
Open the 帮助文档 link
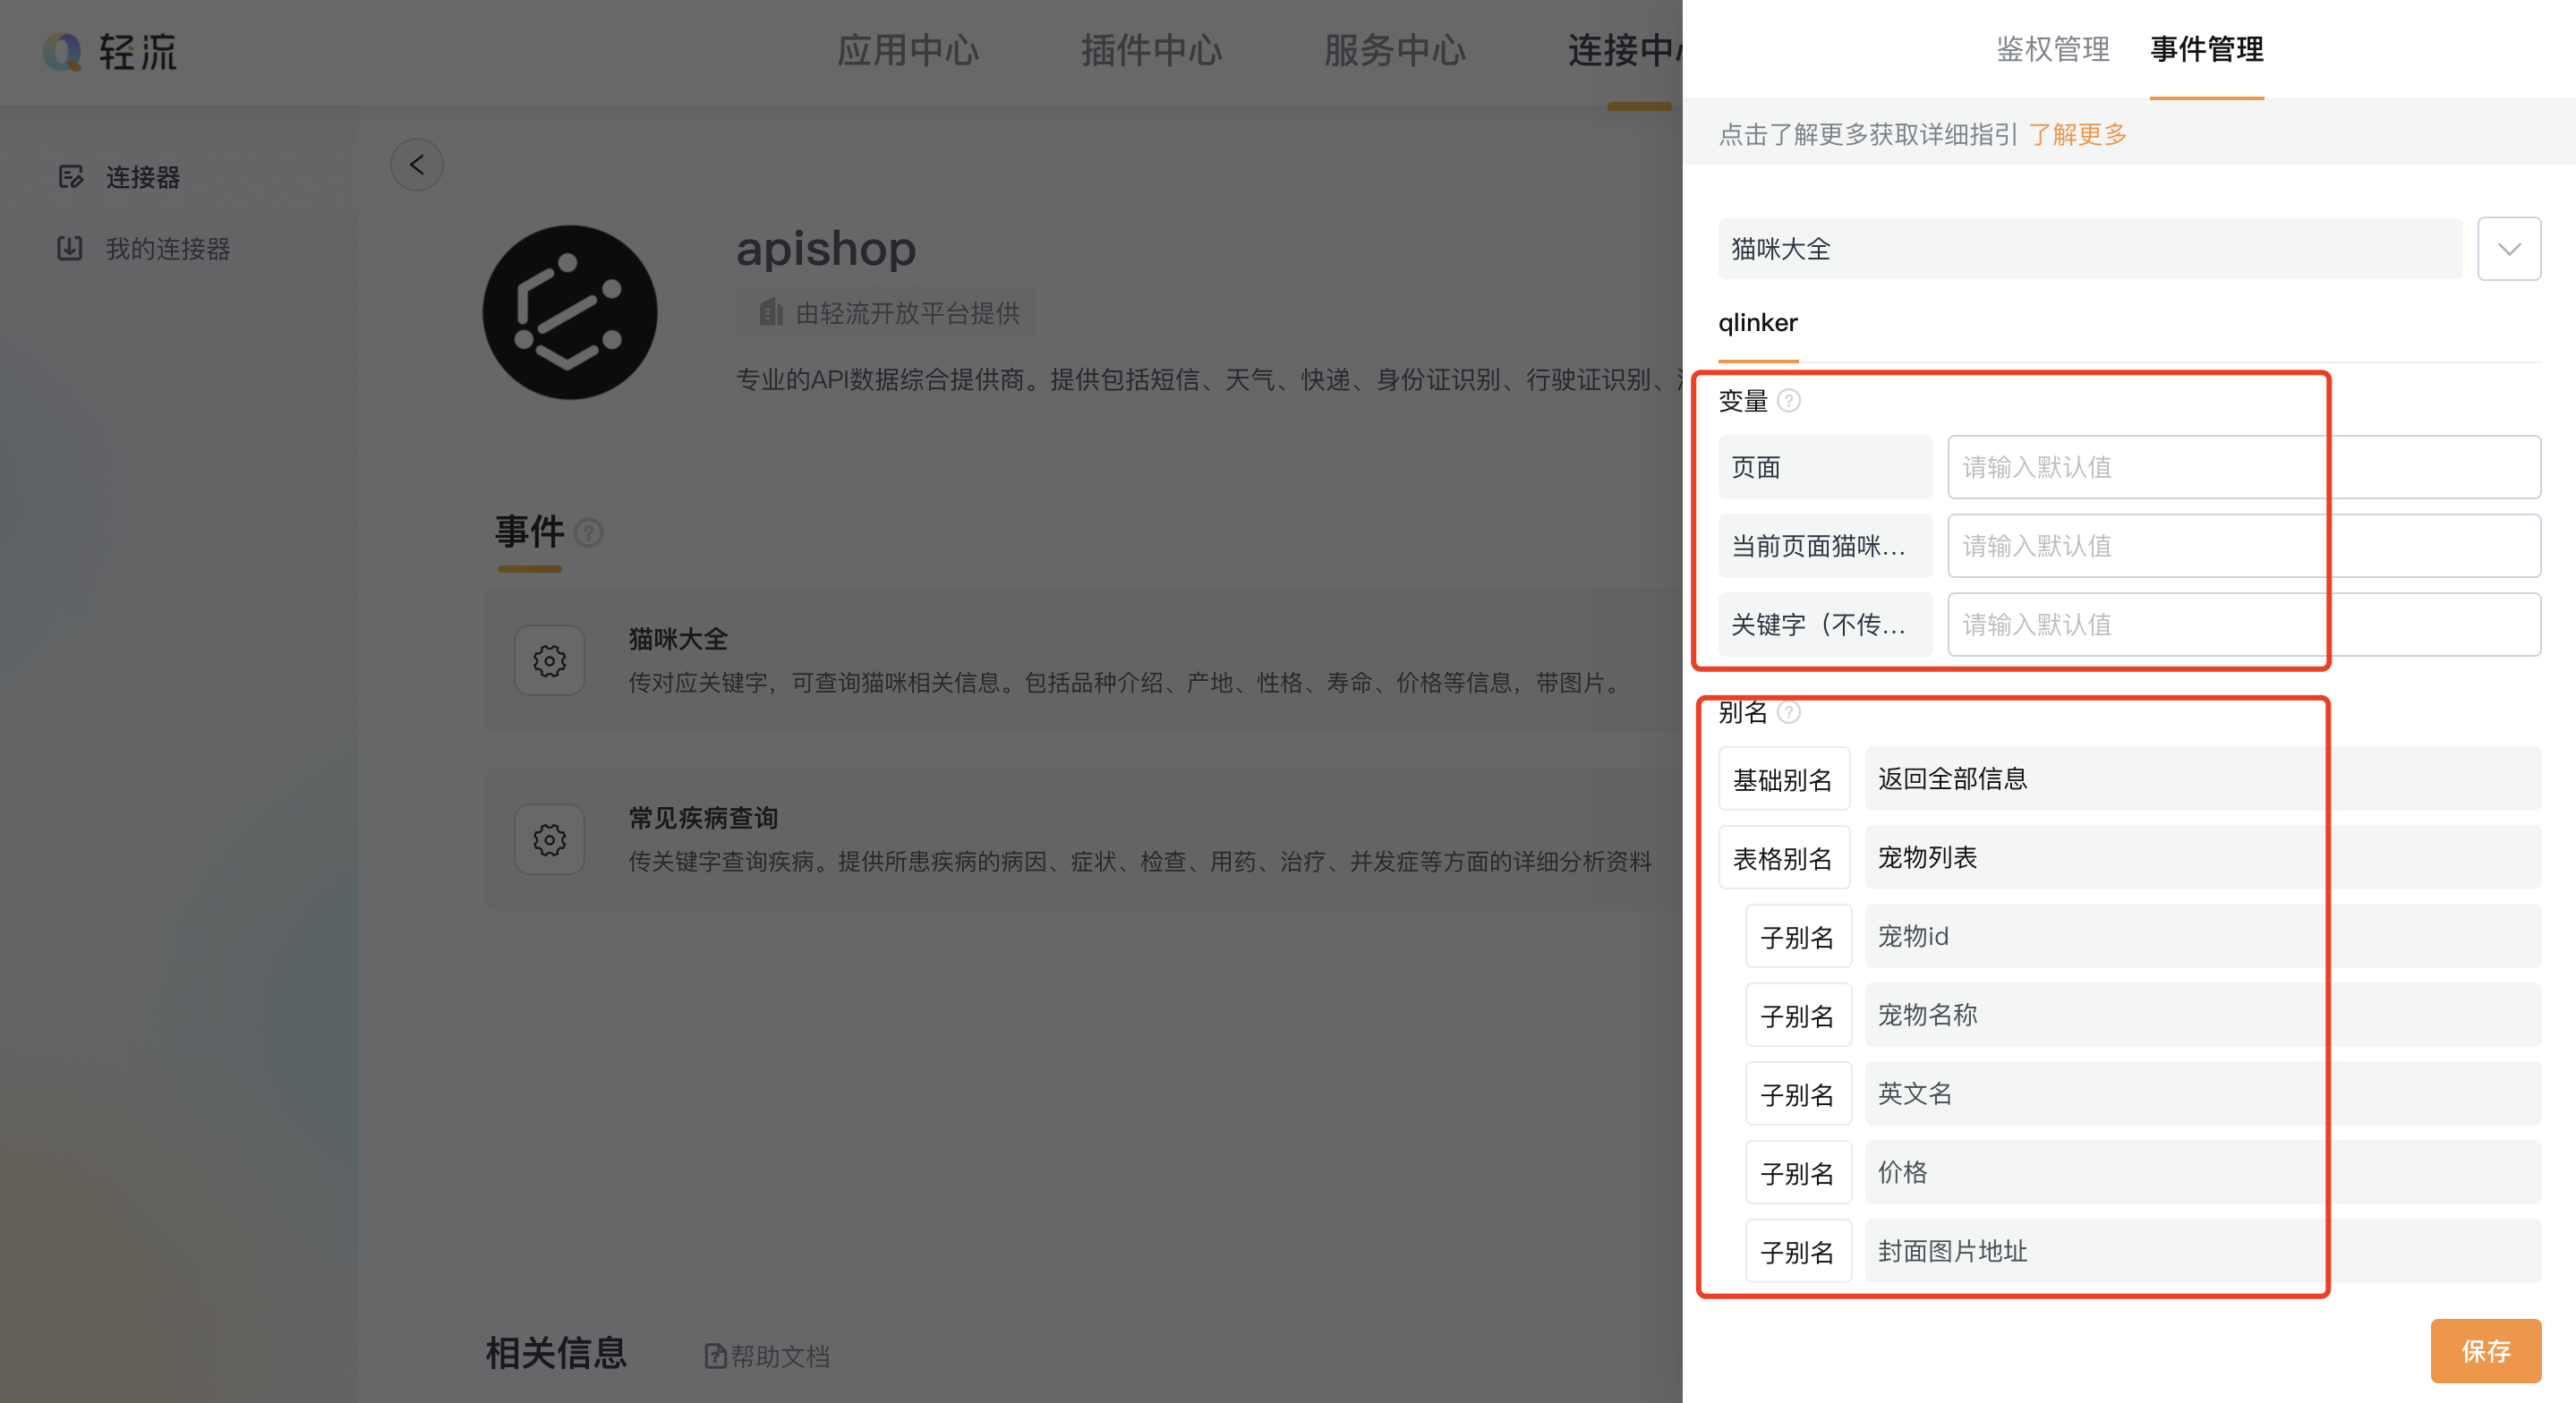coord(779,1356)
